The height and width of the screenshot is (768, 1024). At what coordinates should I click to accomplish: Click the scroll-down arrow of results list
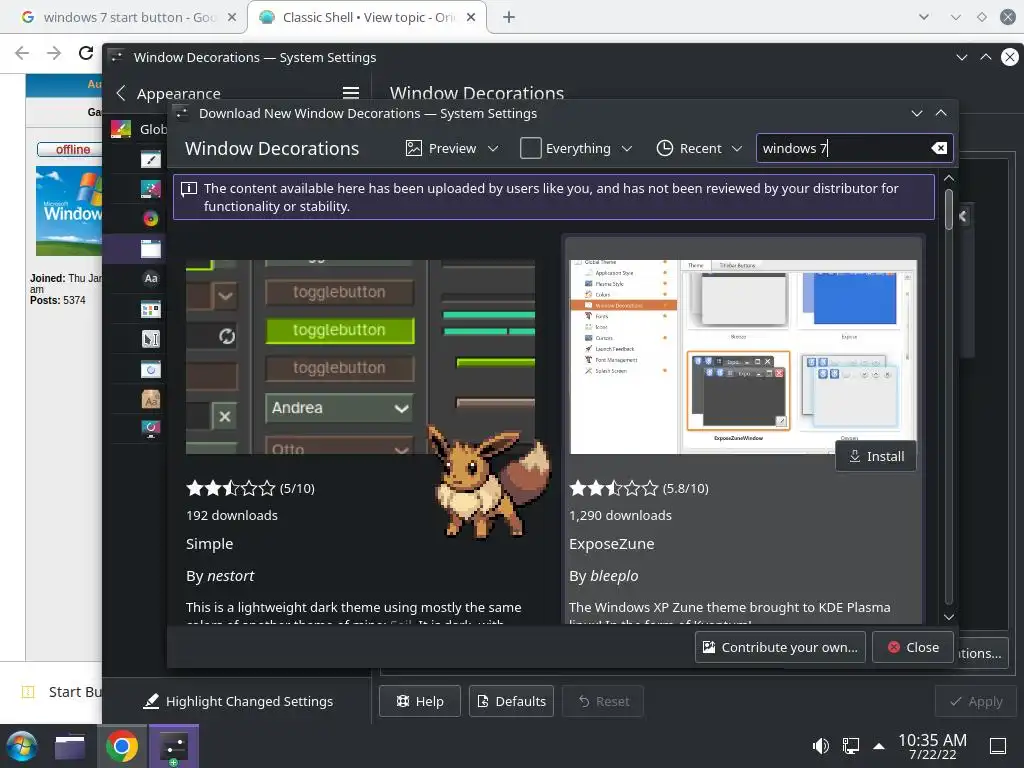[x=949, y=616]
